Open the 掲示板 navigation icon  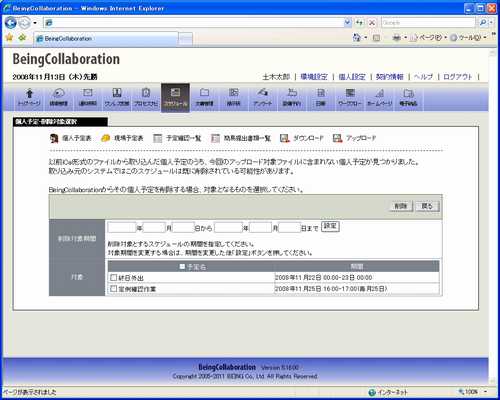pyautogui.click(x=233, y=97)
